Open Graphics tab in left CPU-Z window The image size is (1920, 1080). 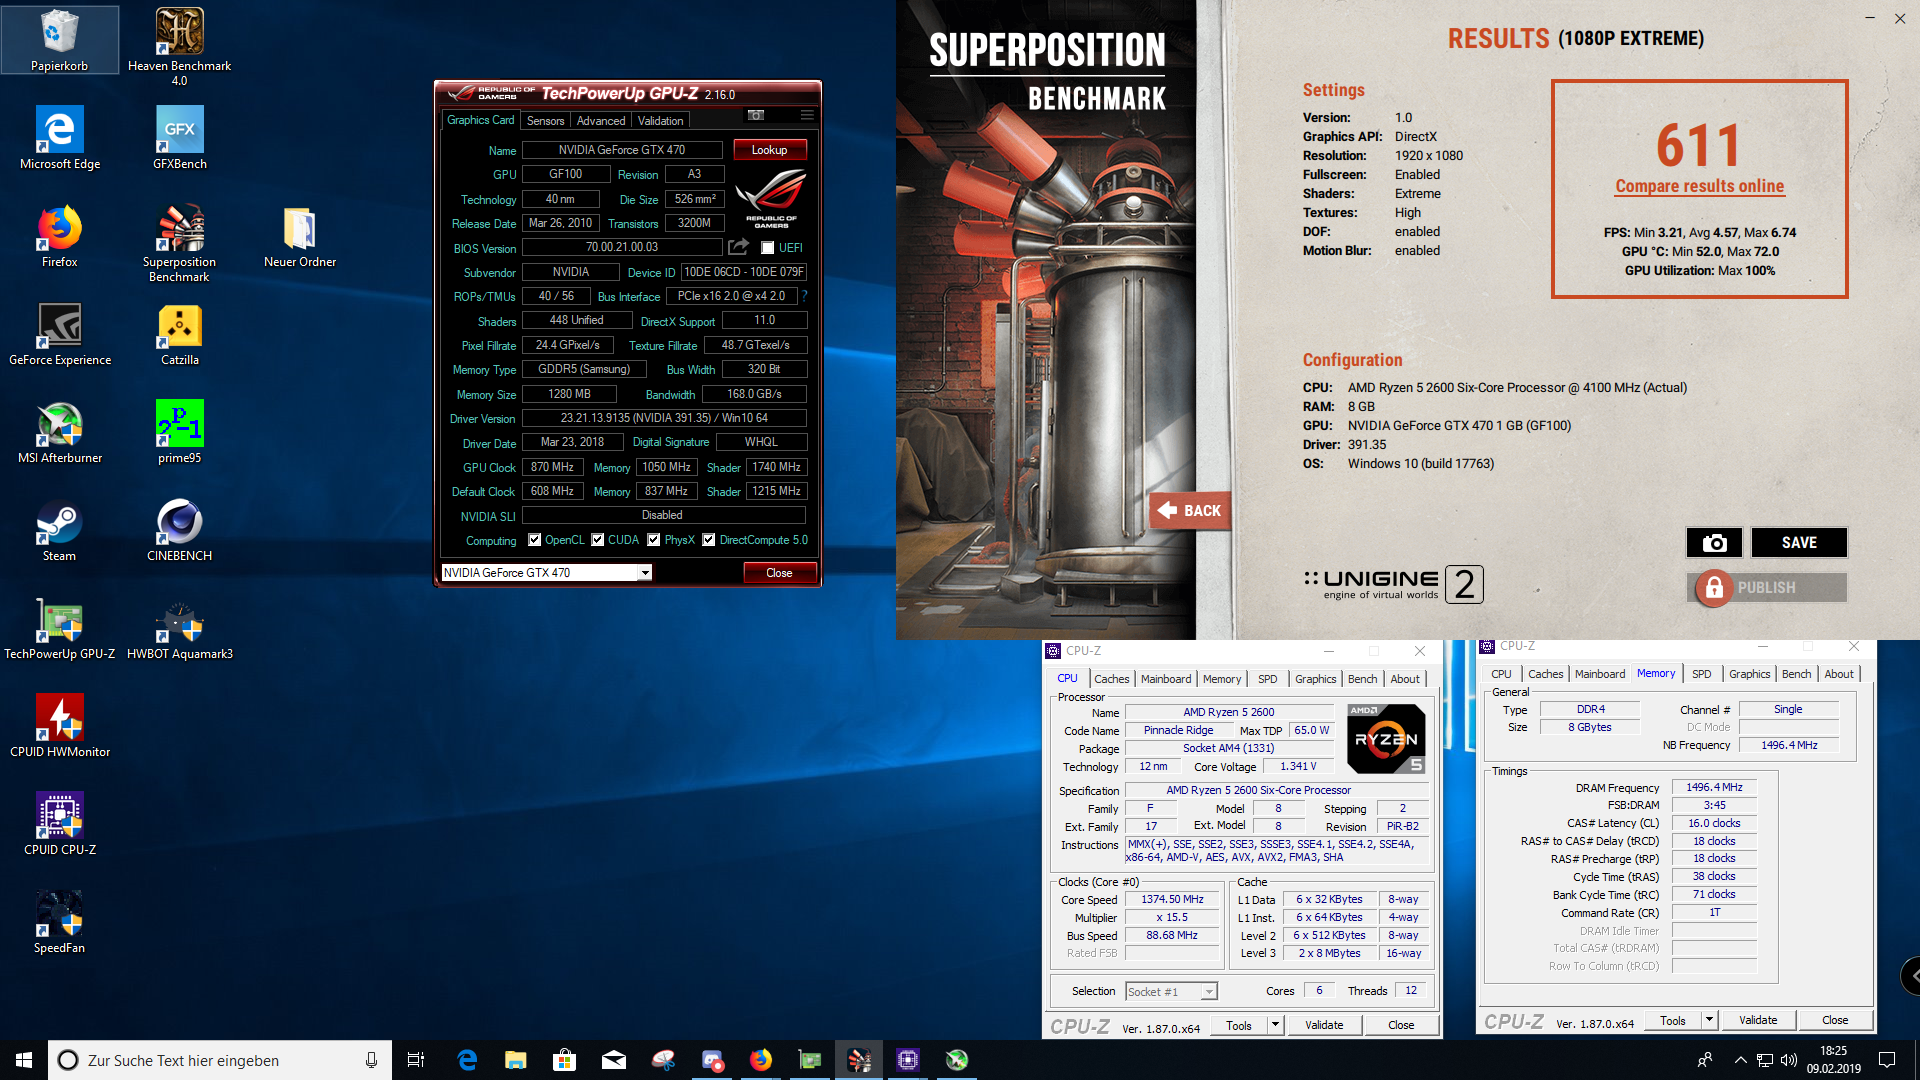click(1315, 679)
